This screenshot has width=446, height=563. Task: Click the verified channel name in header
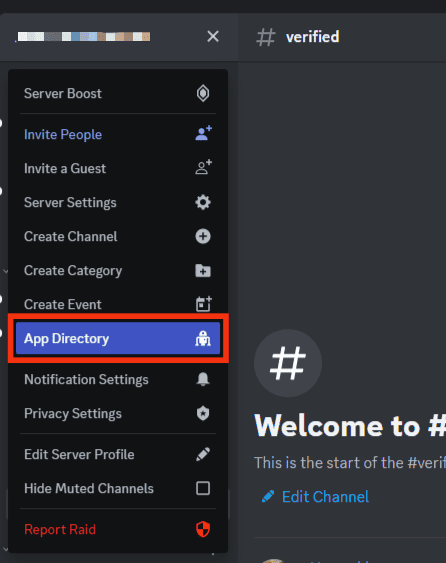coord(312,37)
